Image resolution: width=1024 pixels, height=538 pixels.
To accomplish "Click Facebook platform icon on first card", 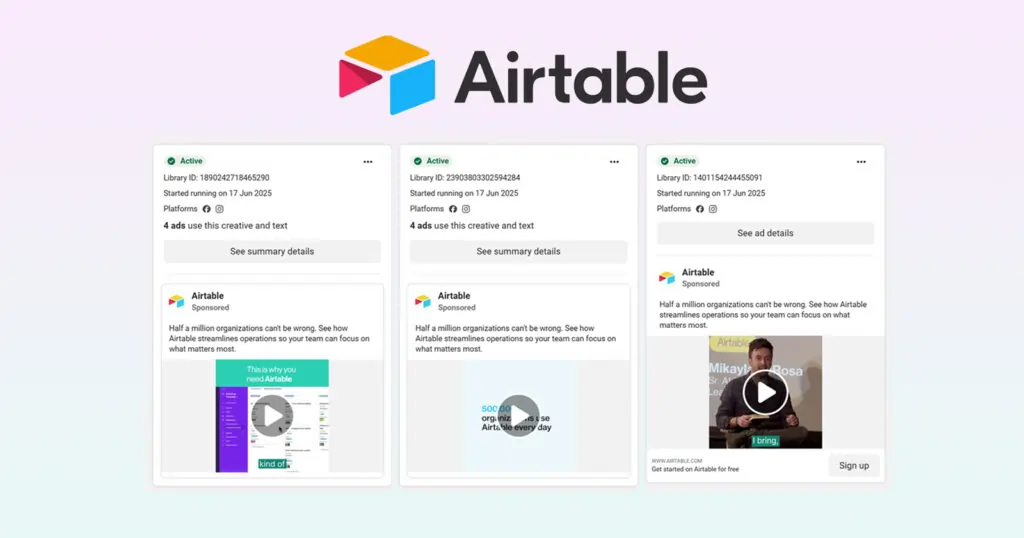I will [x=207, y=209].
